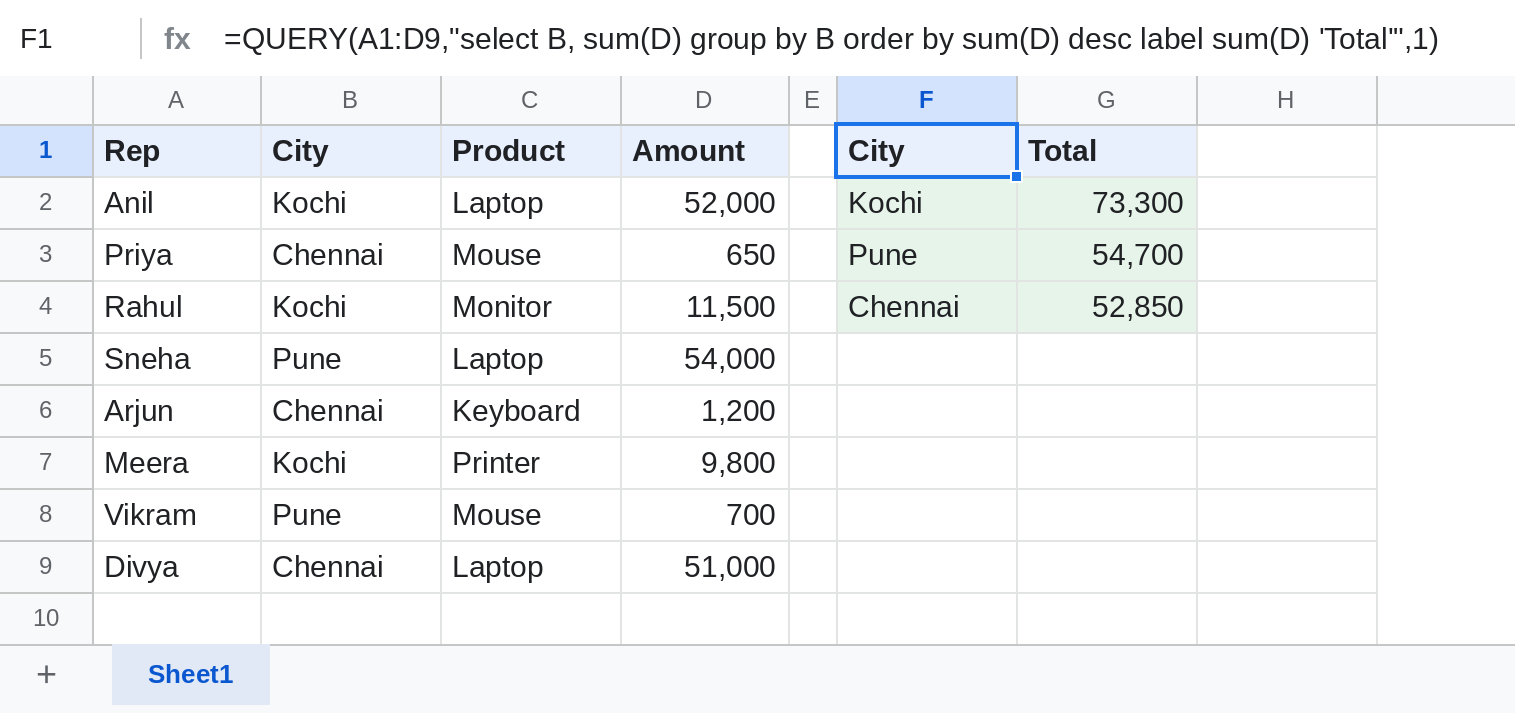Click the total cell "73,300"
1516x714 pixels.
click(x=1107, y=203)
